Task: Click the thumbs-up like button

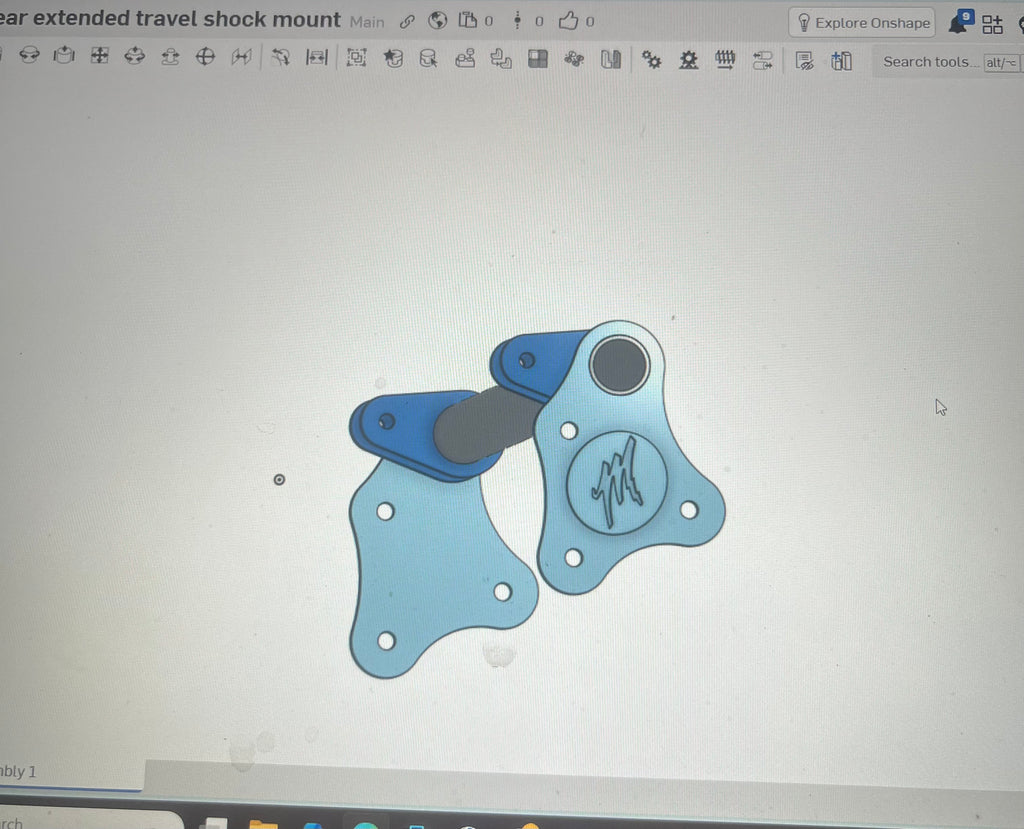Action: pyautogui.click(x=568, y=21)
